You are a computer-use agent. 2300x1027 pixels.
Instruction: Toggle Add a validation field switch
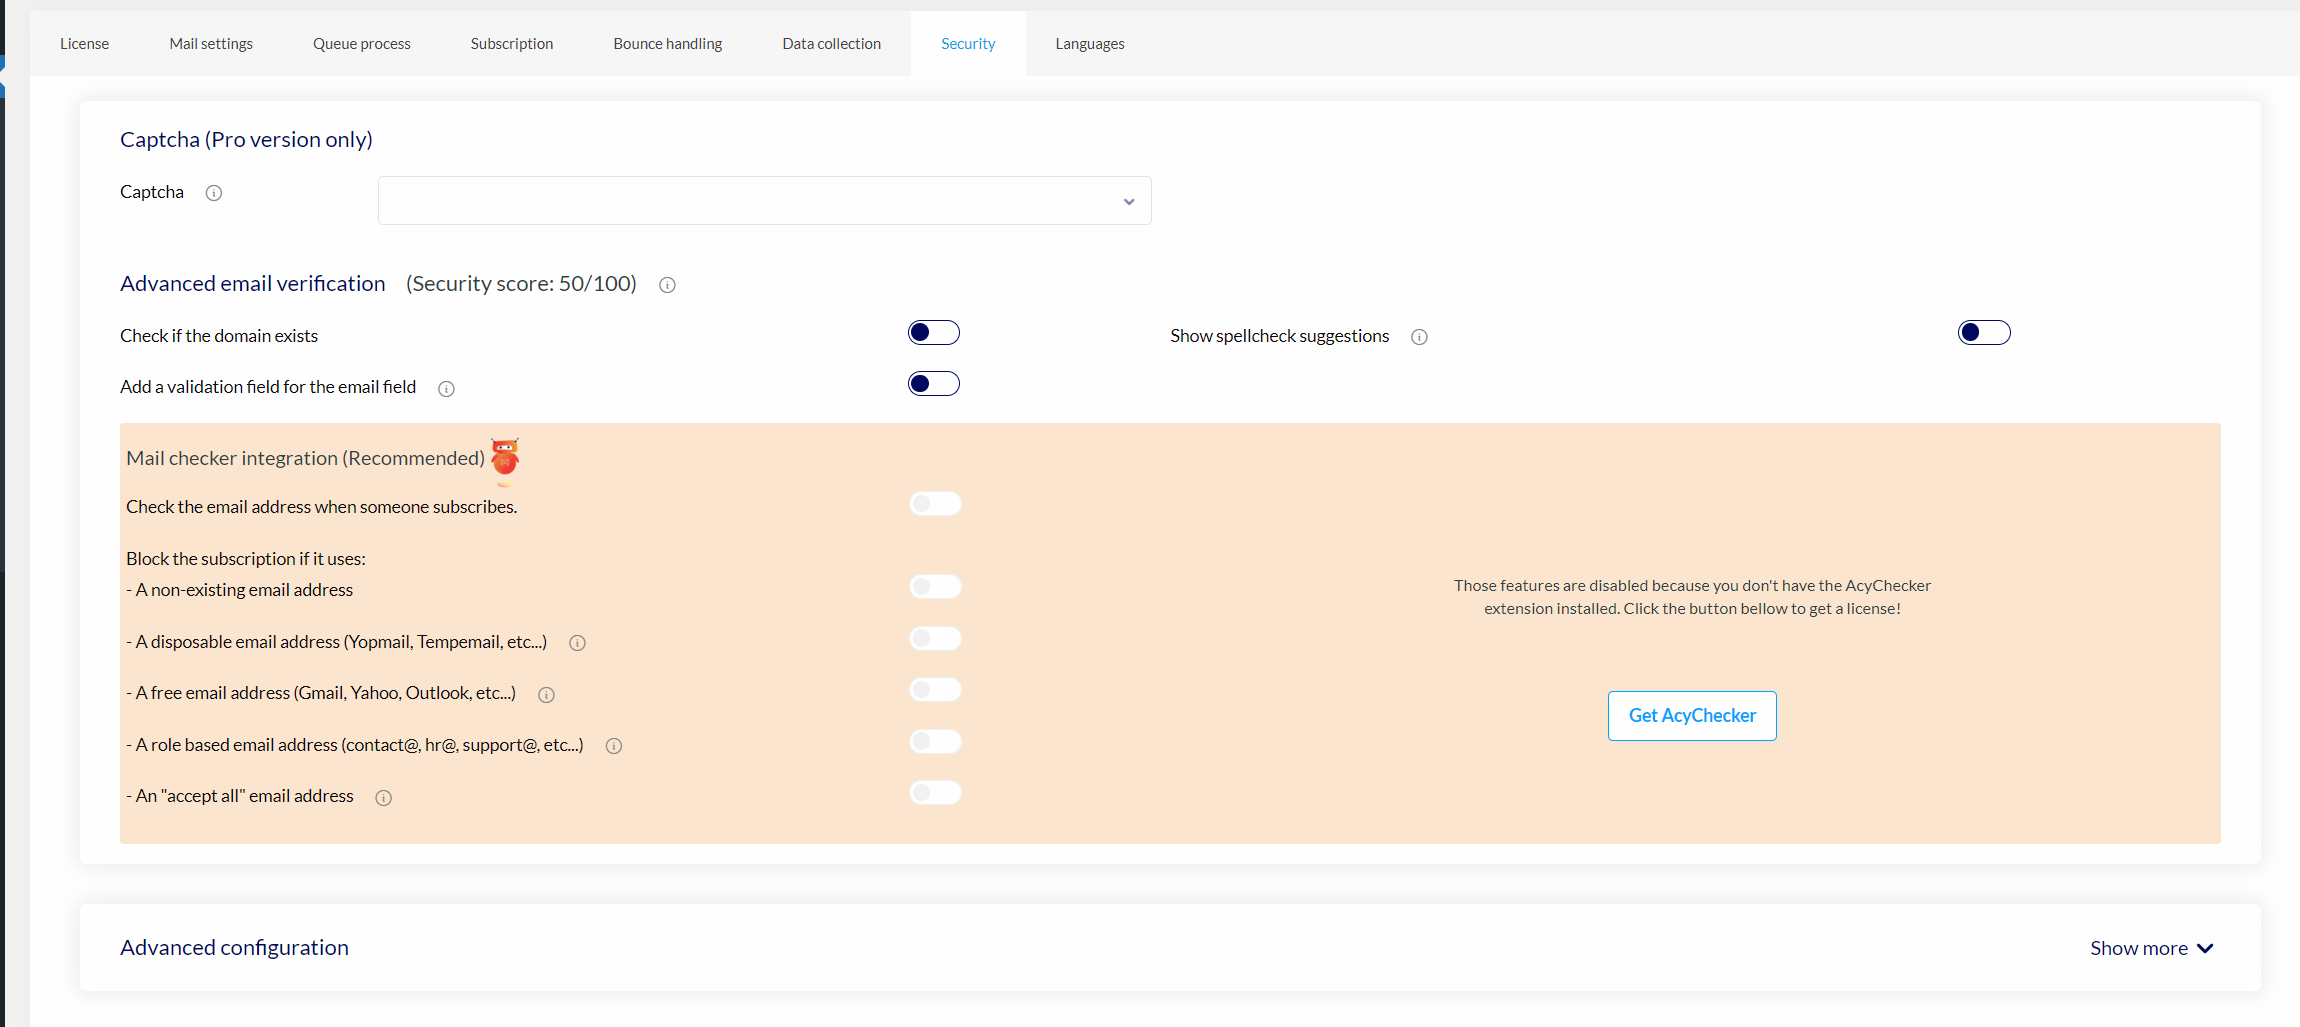pos(933,384)
